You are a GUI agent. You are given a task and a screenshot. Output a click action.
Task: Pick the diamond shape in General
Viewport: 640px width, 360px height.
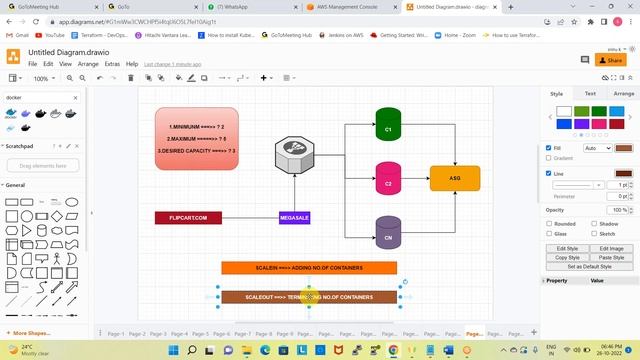tap(57, 216)
